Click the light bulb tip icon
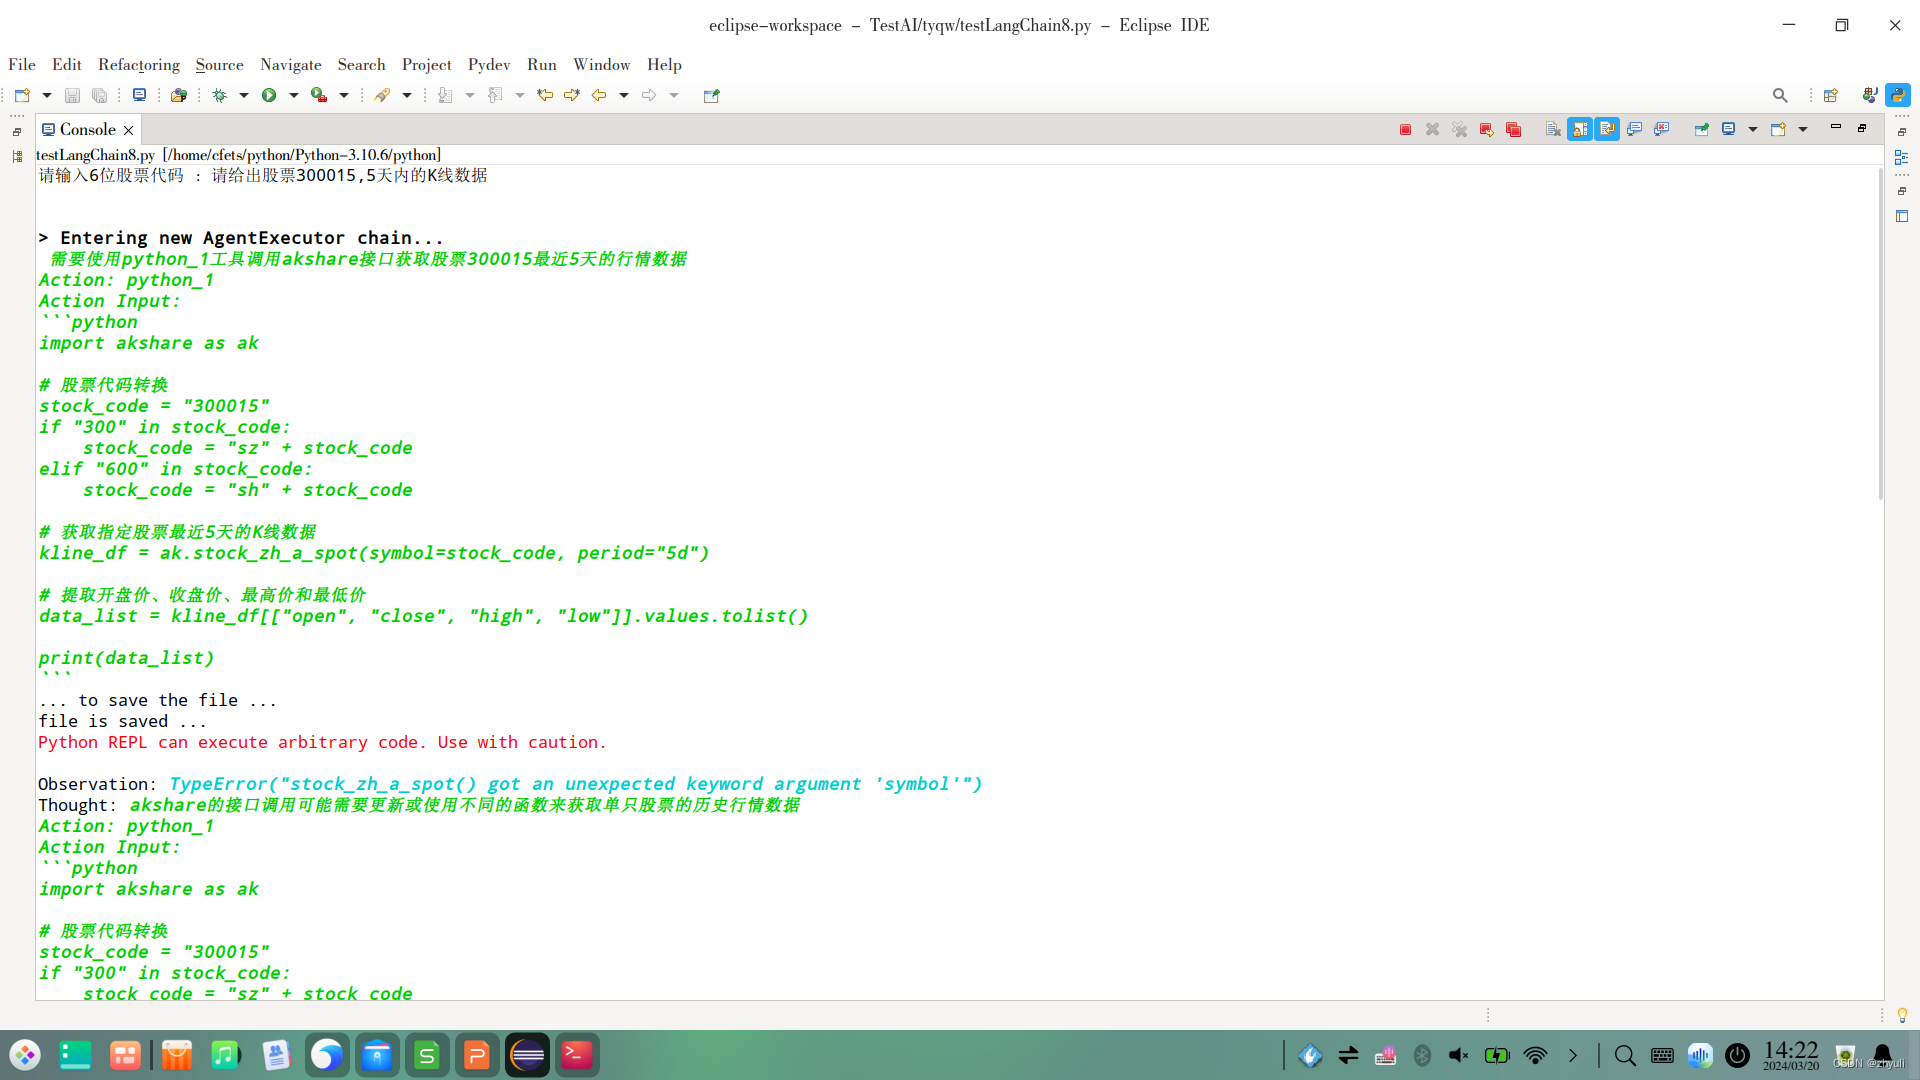Viewport: 1920px width, 1080px height. pyautogui.click(x=1902, y=1015)
